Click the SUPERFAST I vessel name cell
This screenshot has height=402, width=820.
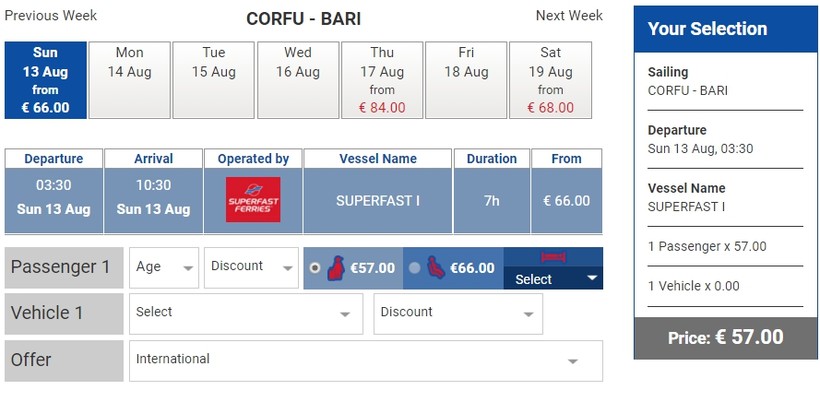pyautogui.click(x=377, y=201)
